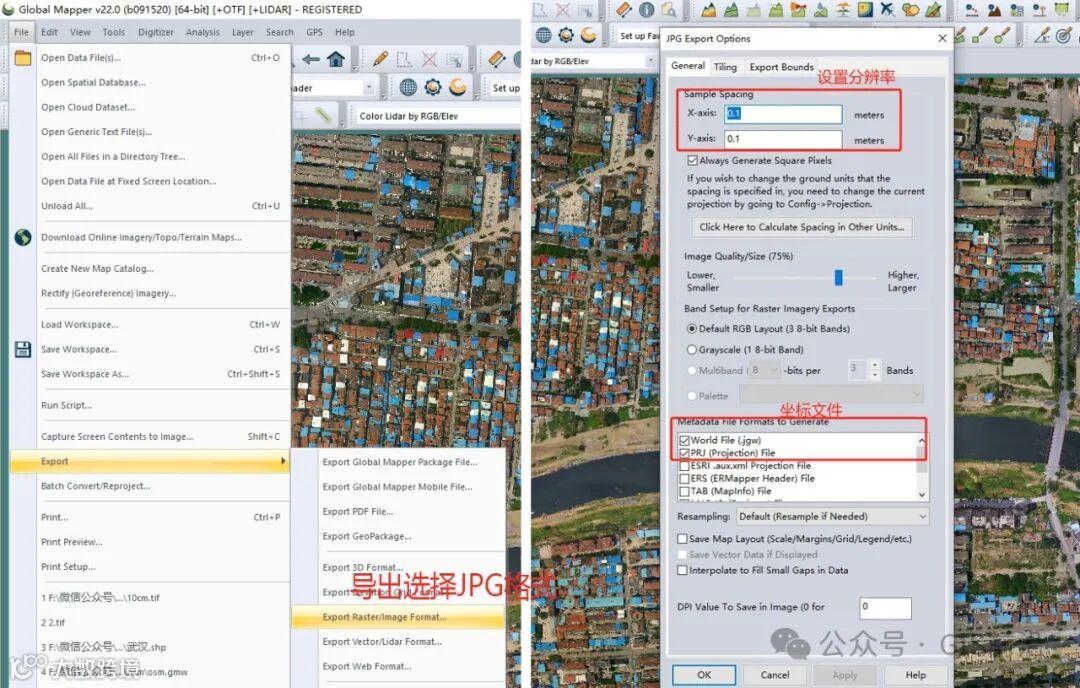Screen dimensions: 1080x688
Task: Click the DPI Value to Save field
Action: [886, 607]
